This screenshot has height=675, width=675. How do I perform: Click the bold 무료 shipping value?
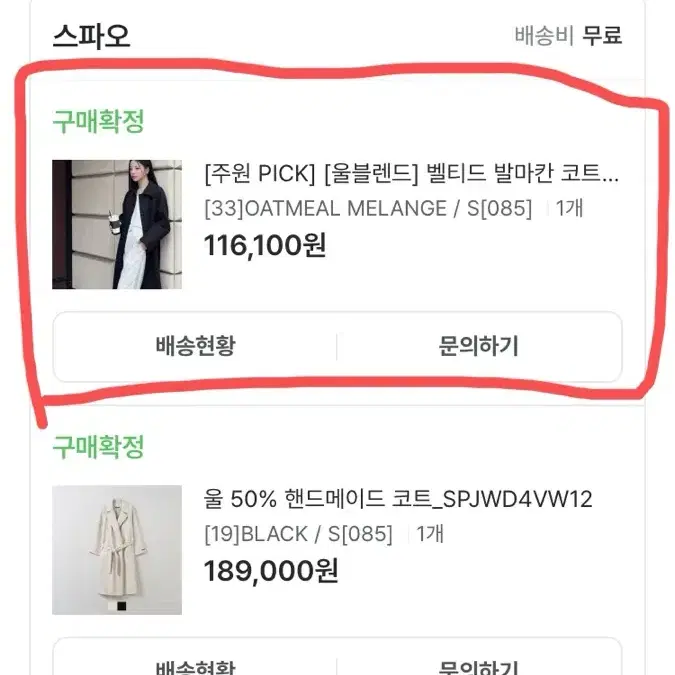point(602,35)
